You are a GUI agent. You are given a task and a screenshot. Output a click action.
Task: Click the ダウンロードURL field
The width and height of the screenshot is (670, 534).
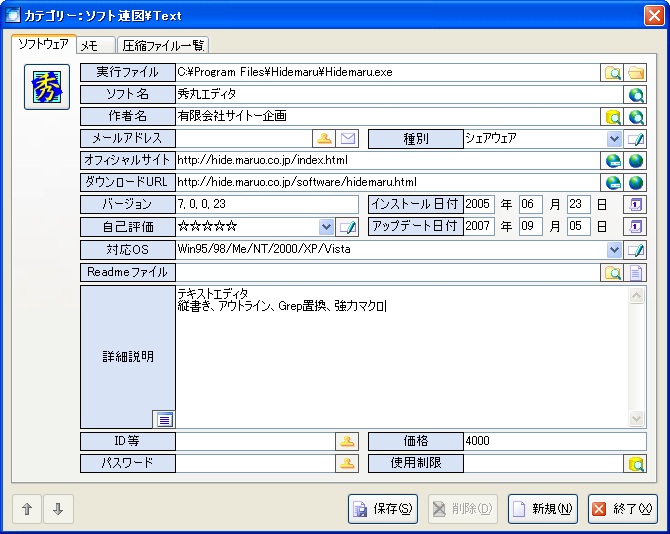tap(388, 183)
